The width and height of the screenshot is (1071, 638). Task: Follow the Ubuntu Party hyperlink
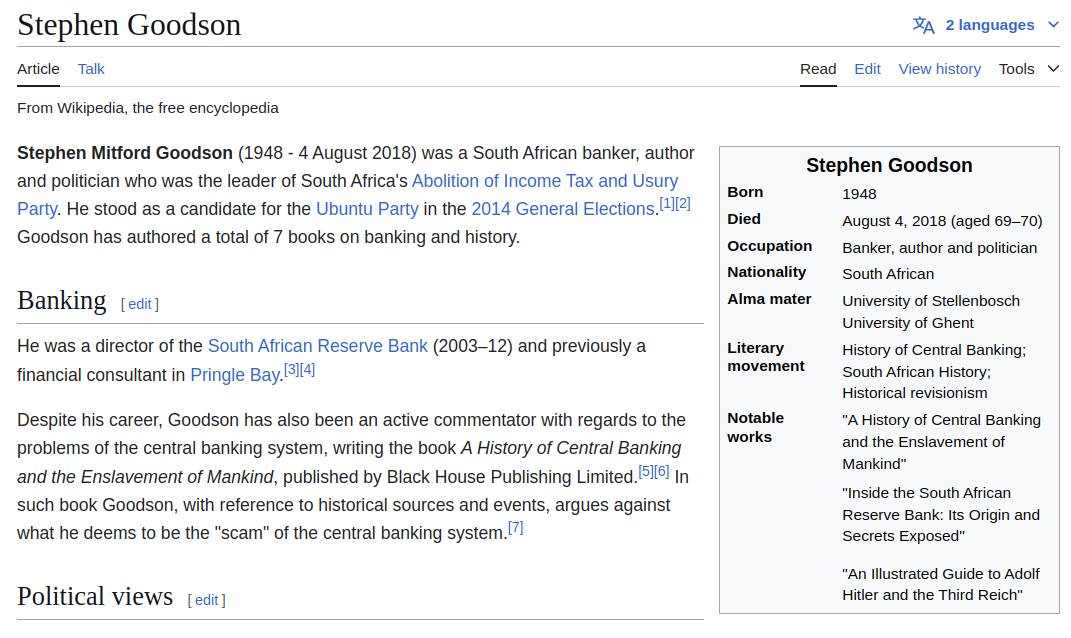(x=366, y=208)
